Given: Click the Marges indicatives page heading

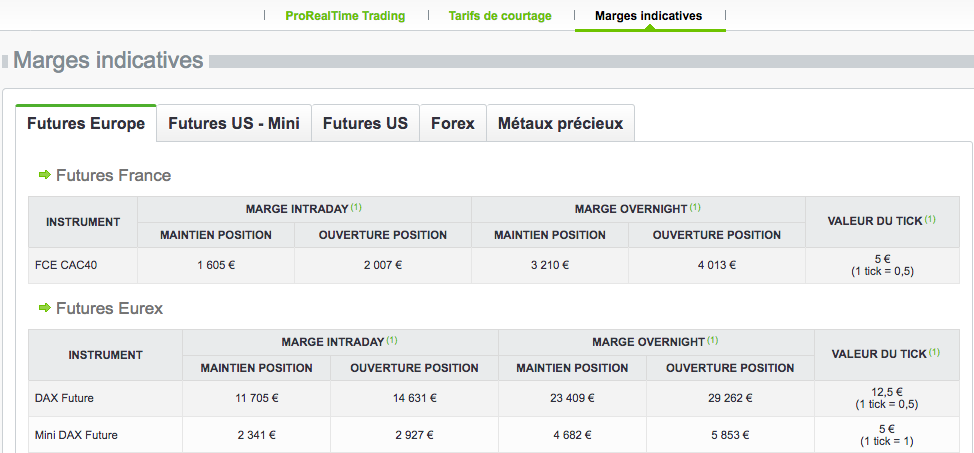Looking at the screenshot, I should [108, 61].
